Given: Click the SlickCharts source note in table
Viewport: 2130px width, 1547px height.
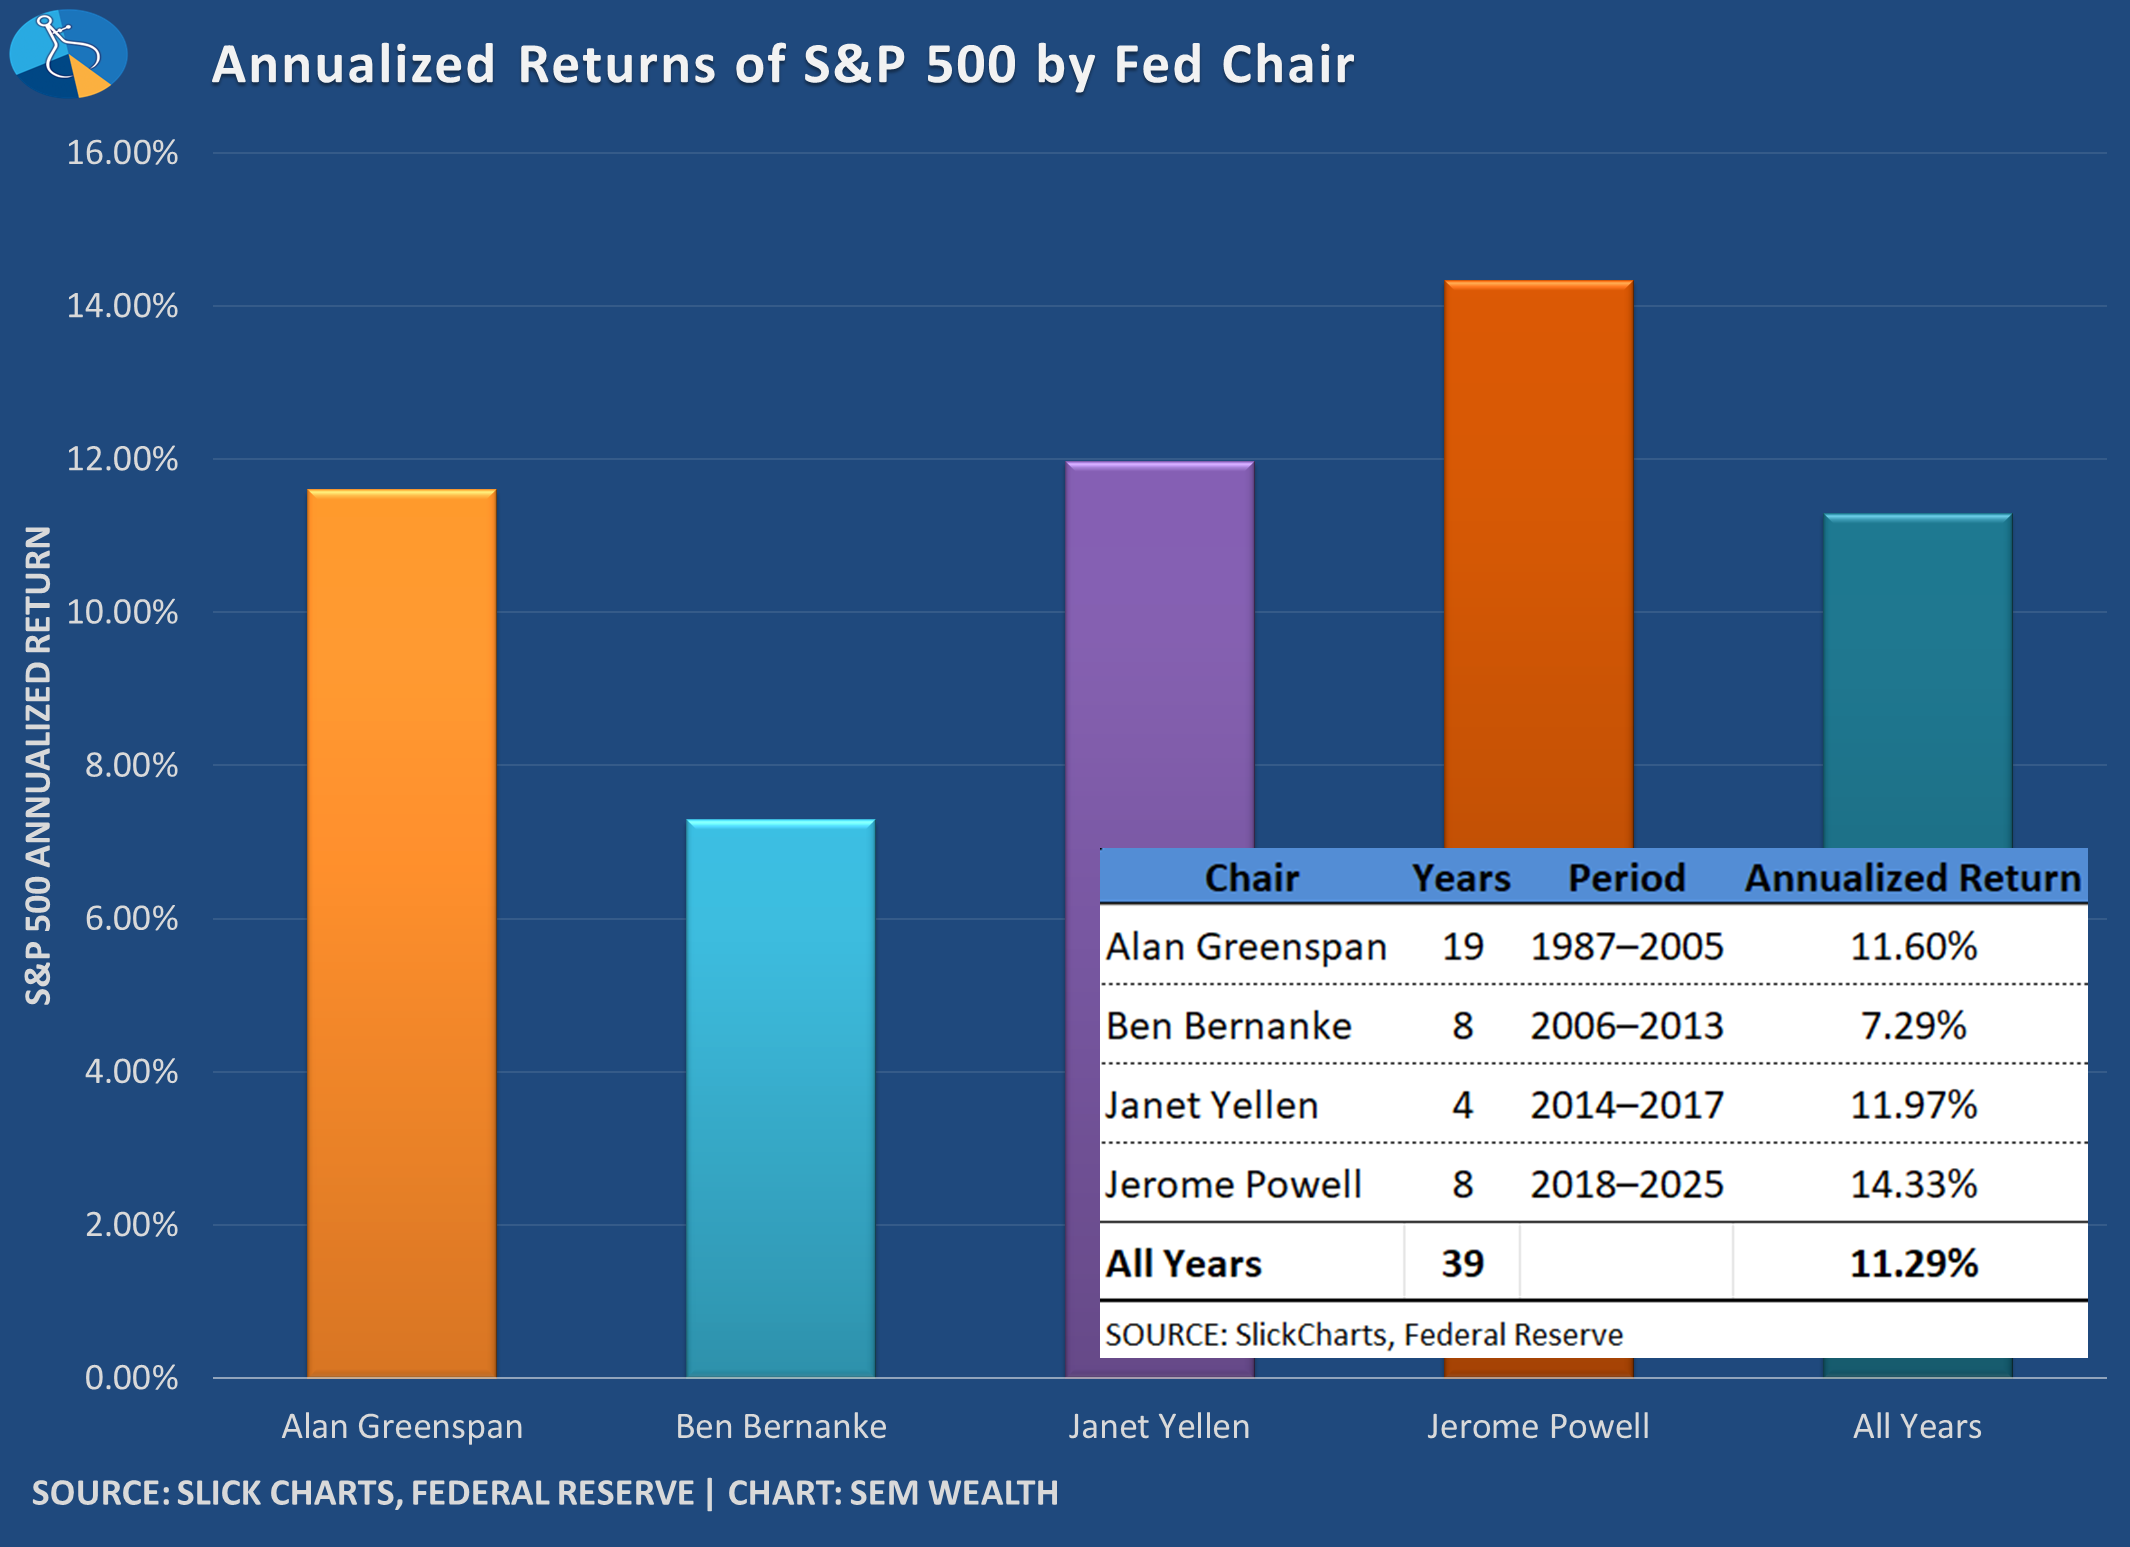Looking at the screenshot, I should click(1364, 1334).
